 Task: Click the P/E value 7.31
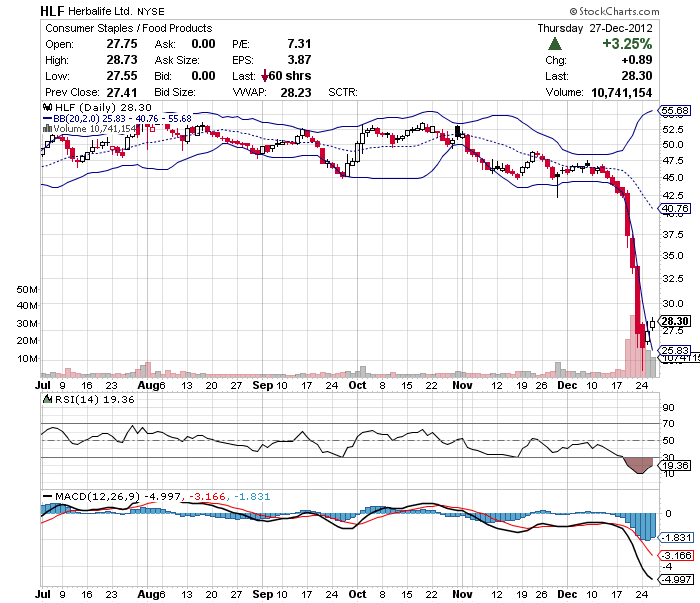[299, 44]
